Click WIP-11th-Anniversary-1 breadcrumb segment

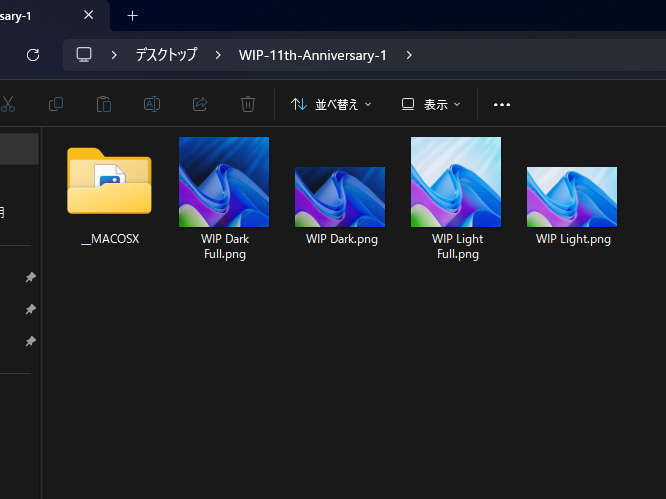tap(312, 55)
